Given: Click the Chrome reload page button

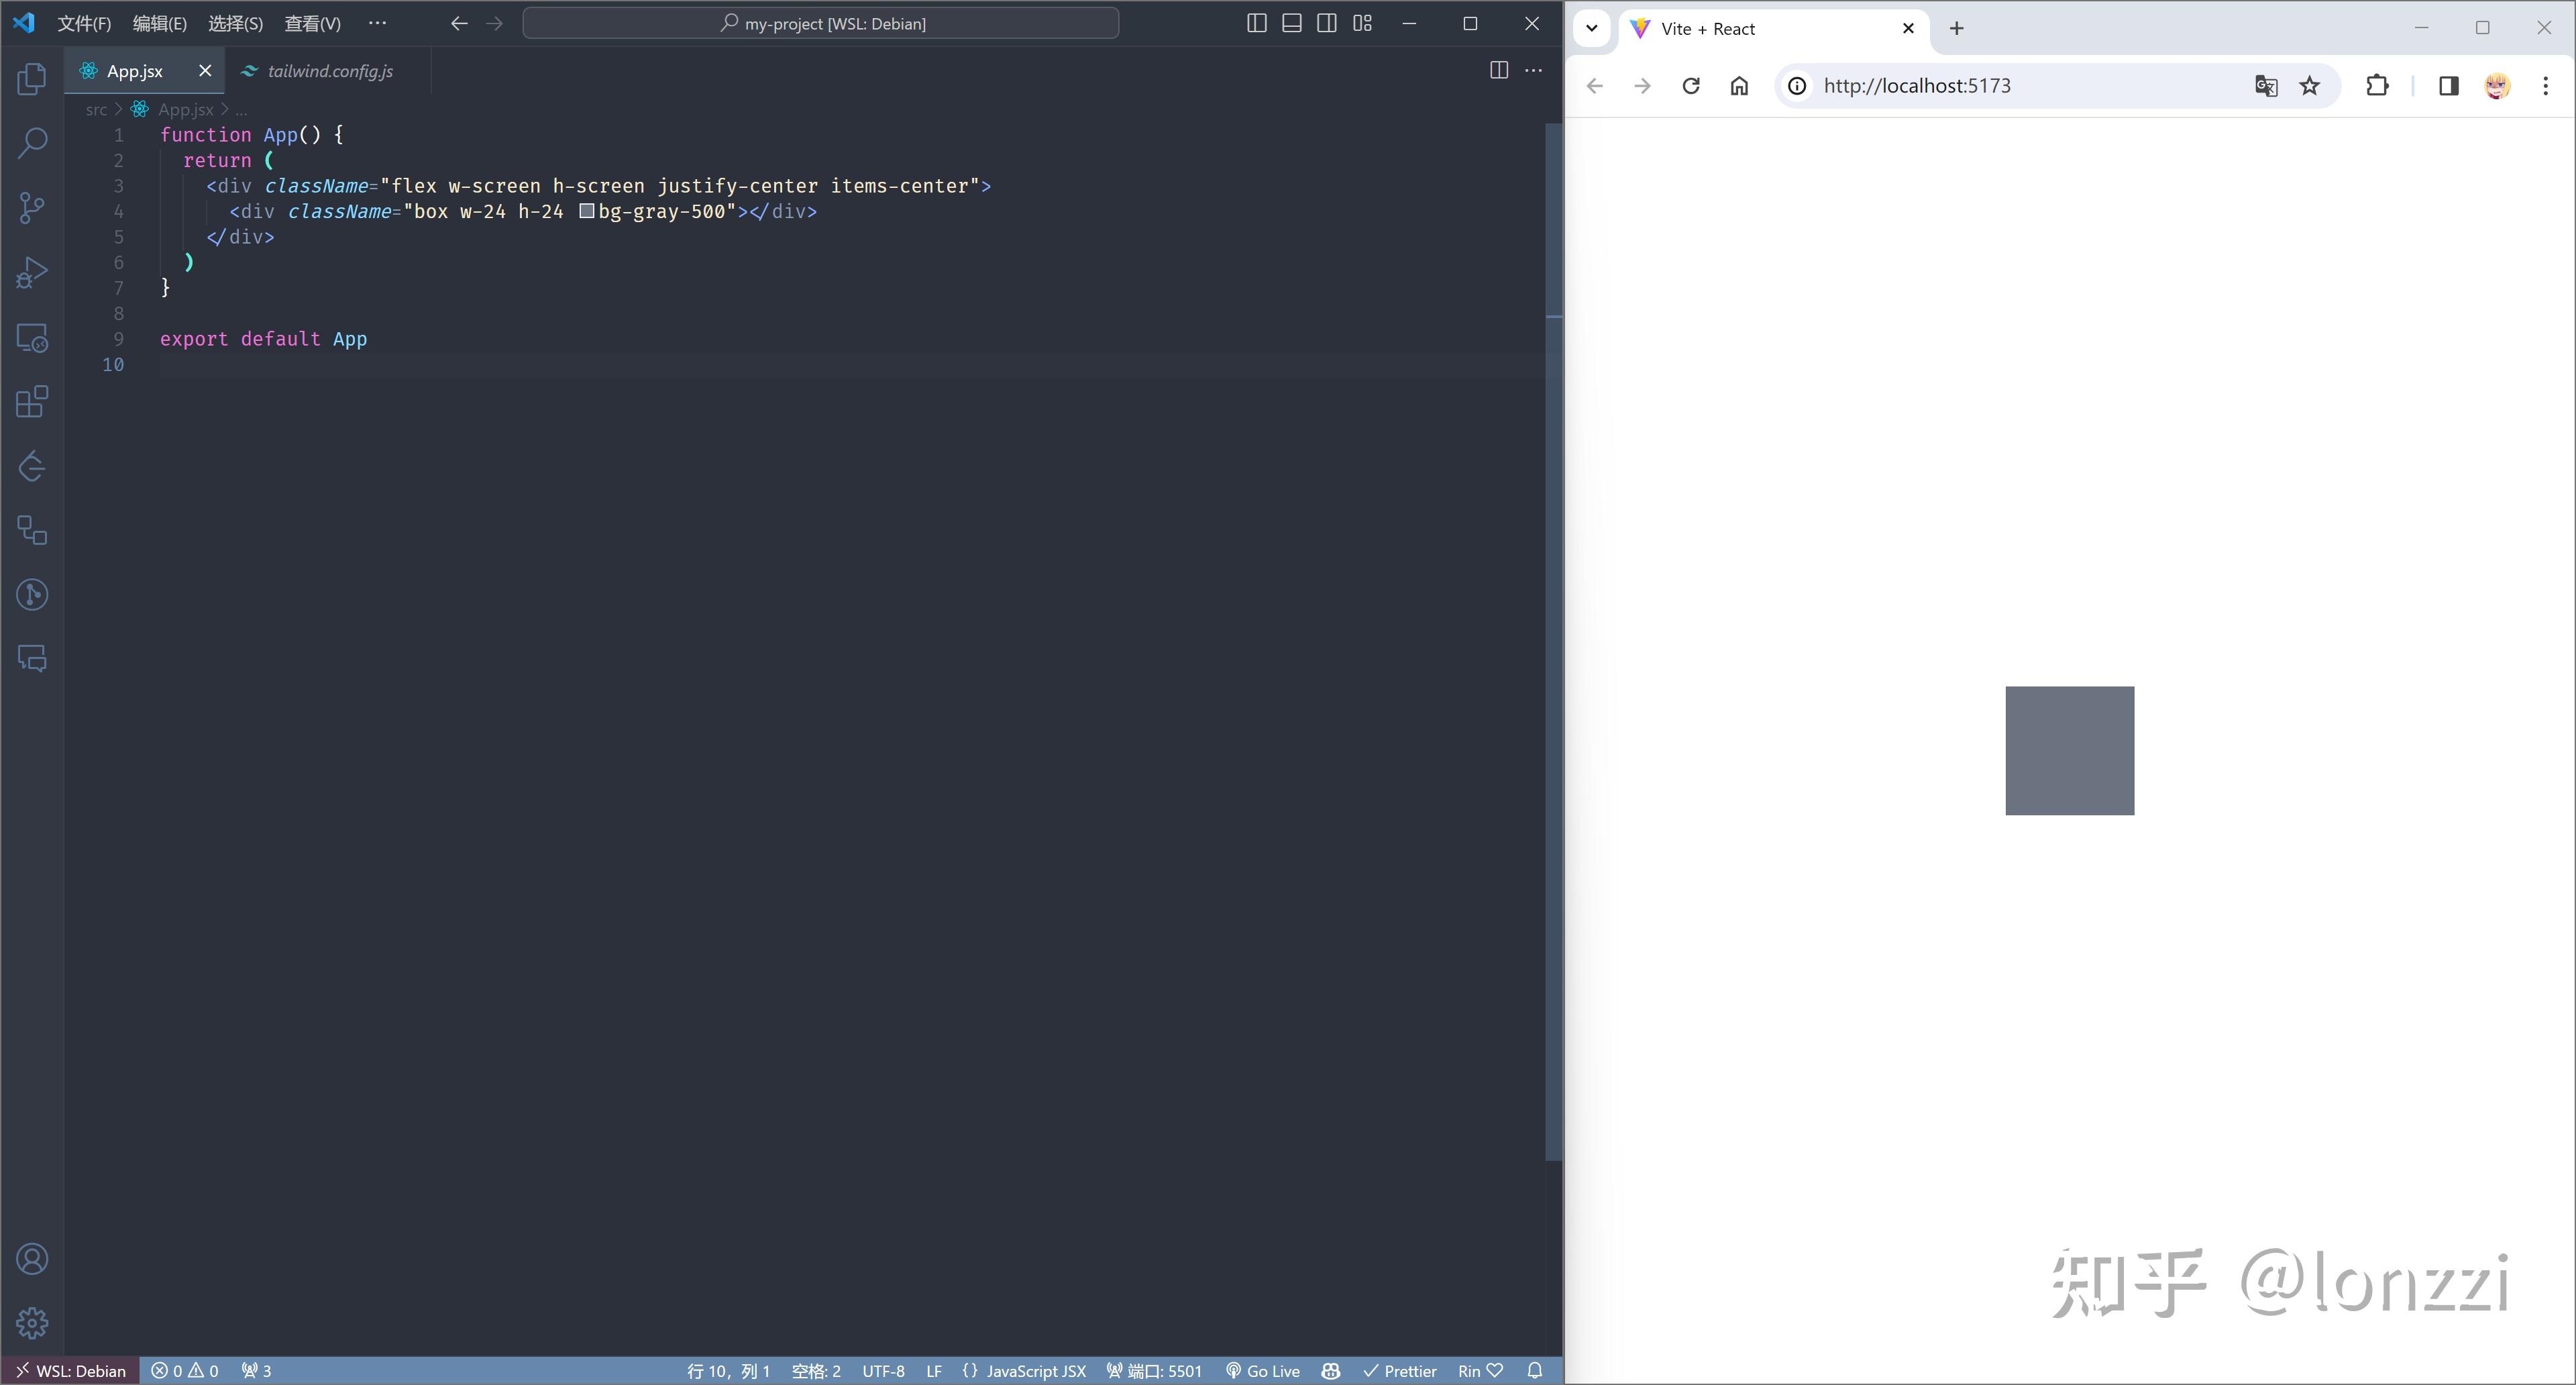Looking at the screenshot, I should point(1691,86).
